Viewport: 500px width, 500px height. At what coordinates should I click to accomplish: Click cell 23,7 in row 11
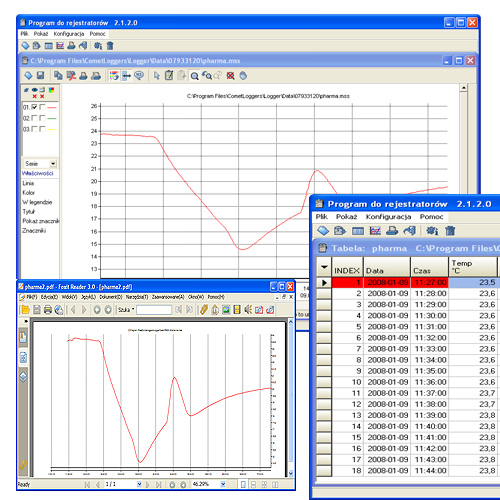pos(472,393)
